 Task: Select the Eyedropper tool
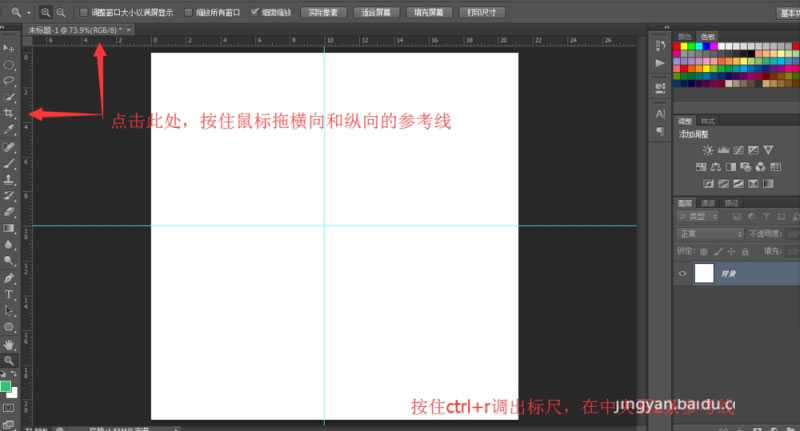coord(9,130)
